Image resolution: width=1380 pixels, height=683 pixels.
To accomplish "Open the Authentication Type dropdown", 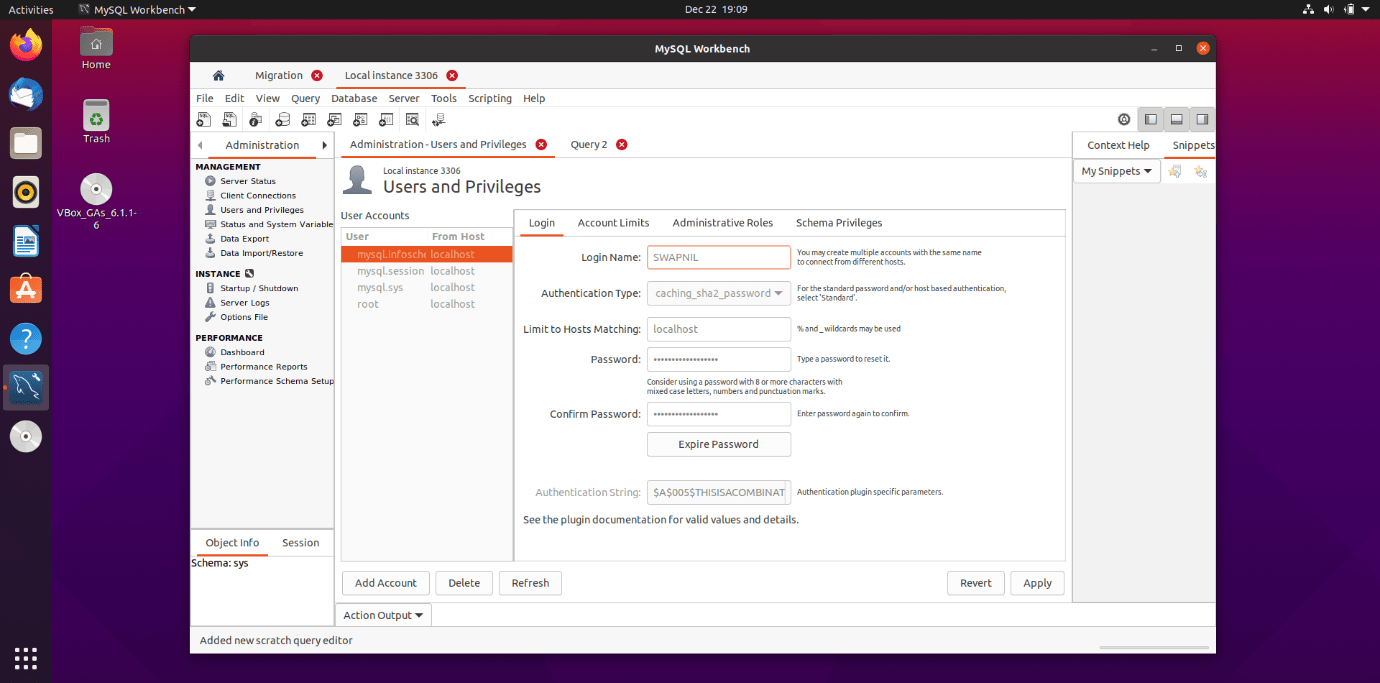I will tap(718, 293).
